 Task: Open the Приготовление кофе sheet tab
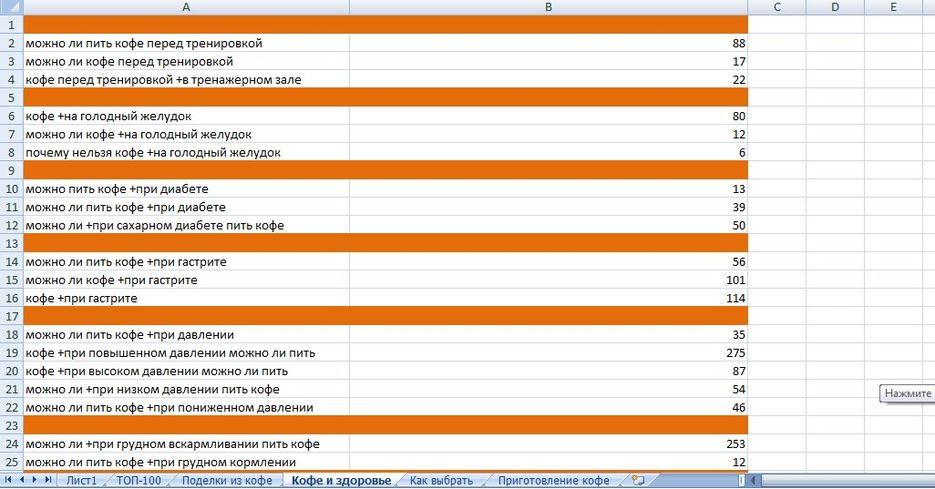(554, 481)
